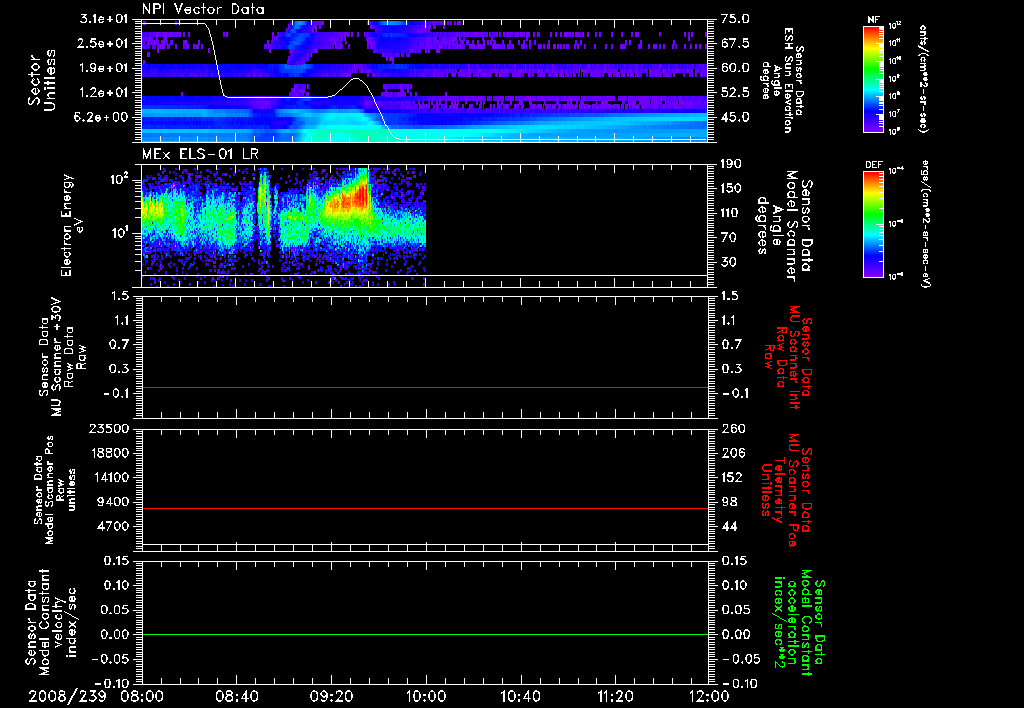
Task: Click the 08:40 time axis label
Action: pos(236,696)
